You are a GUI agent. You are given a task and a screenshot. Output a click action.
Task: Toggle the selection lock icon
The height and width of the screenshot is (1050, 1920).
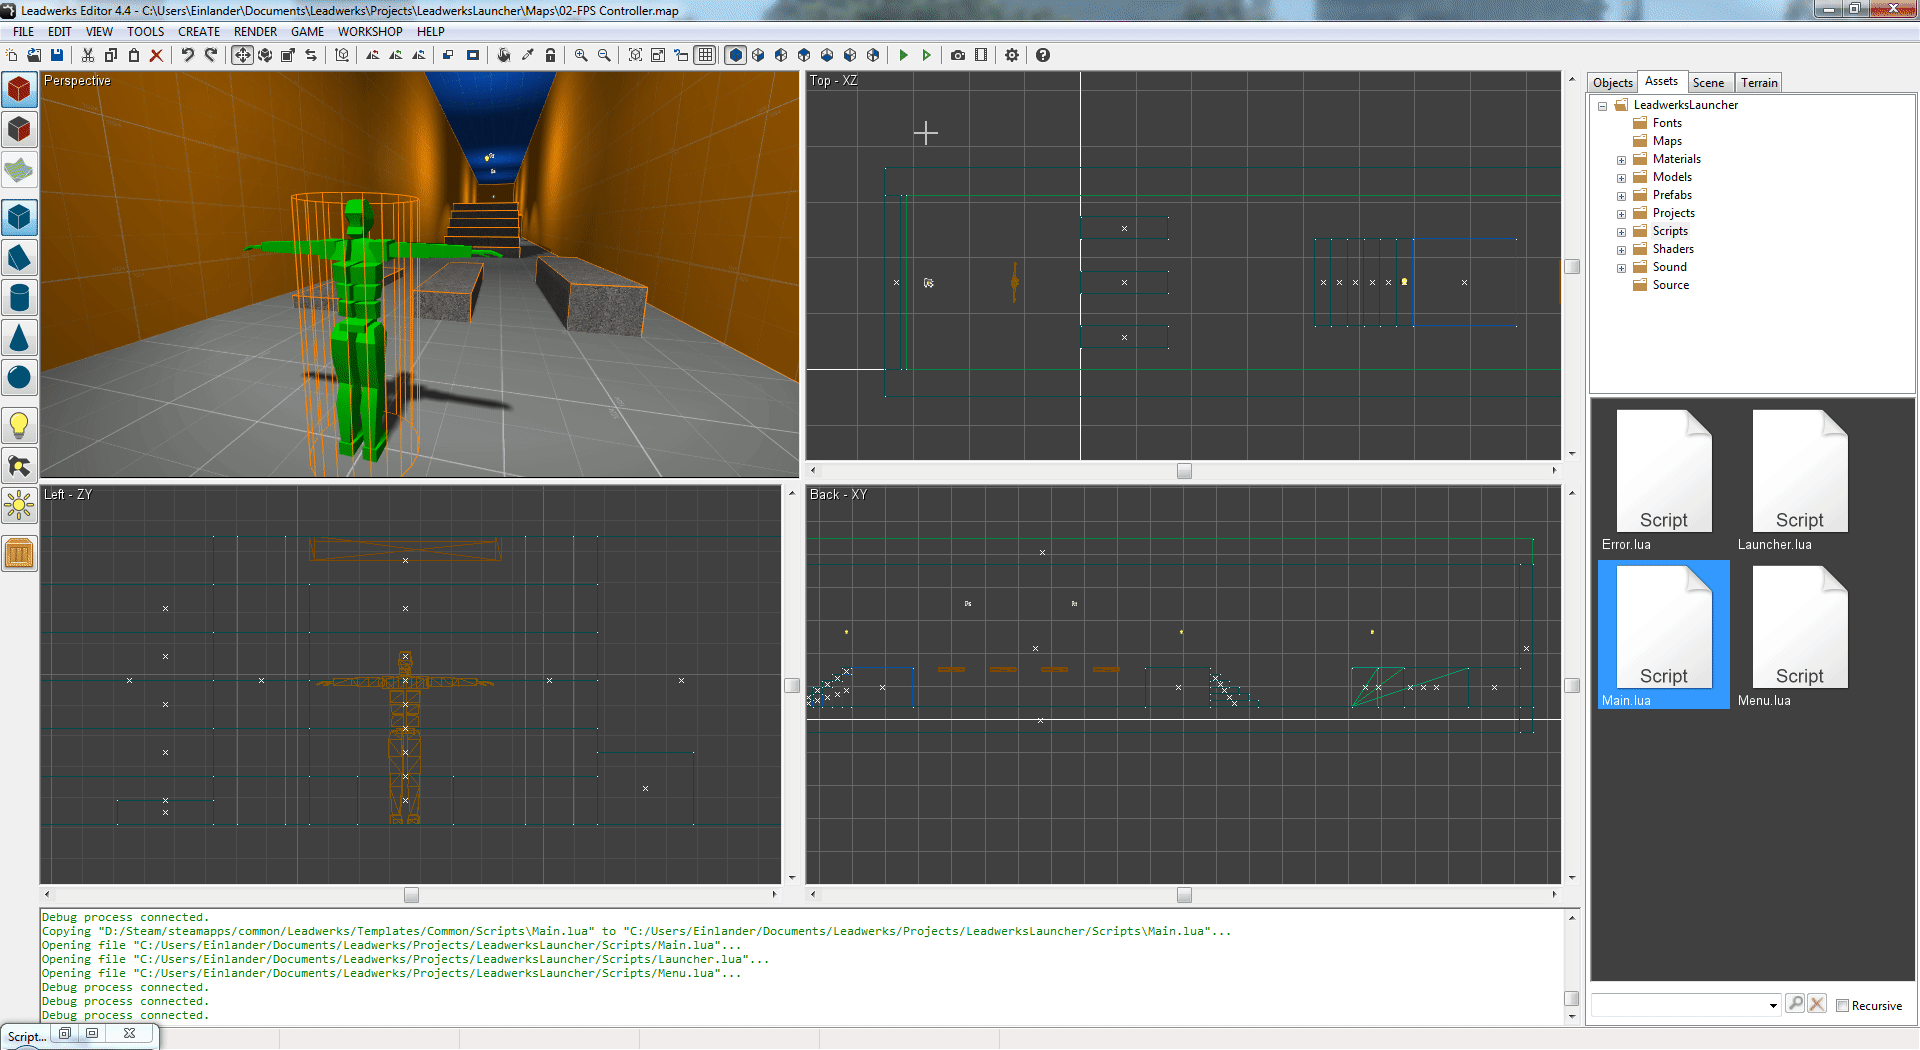click(x=550, y=55)
